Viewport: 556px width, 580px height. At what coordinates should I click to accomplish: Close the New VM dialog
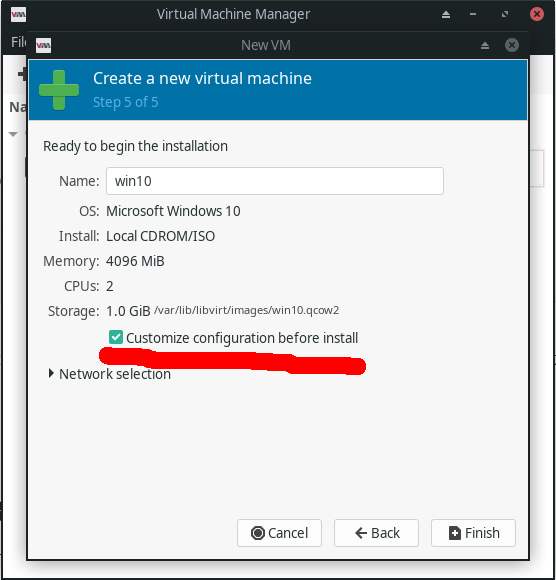tap(512, 45)
